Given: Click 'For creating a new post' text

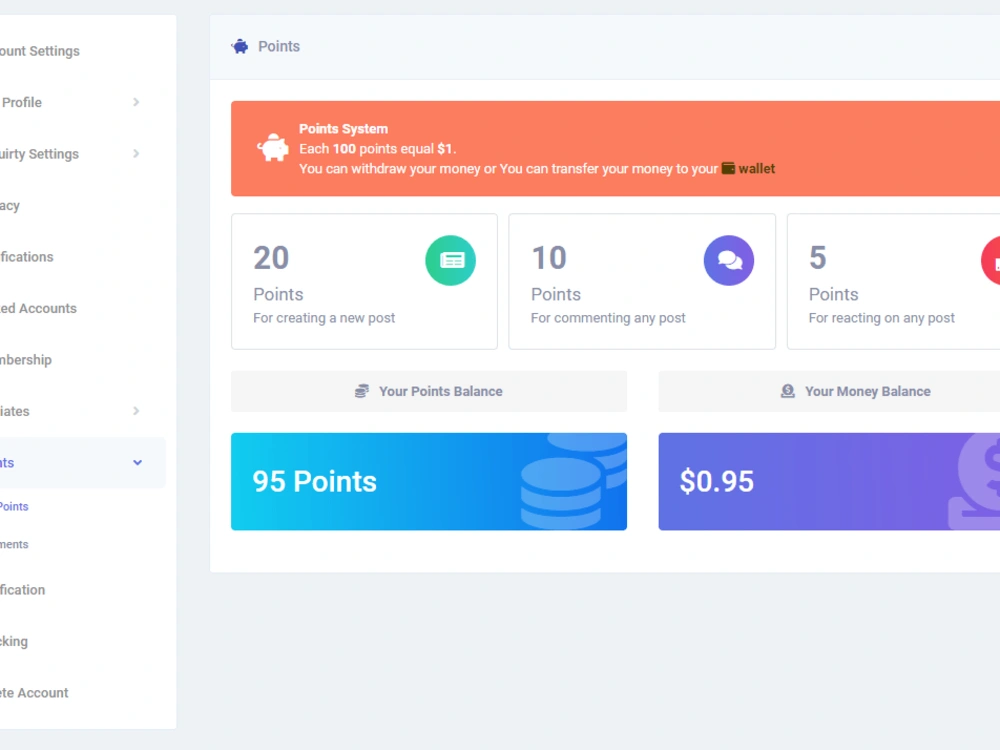Looking at the screenshot, I should (x=324, y=318).
